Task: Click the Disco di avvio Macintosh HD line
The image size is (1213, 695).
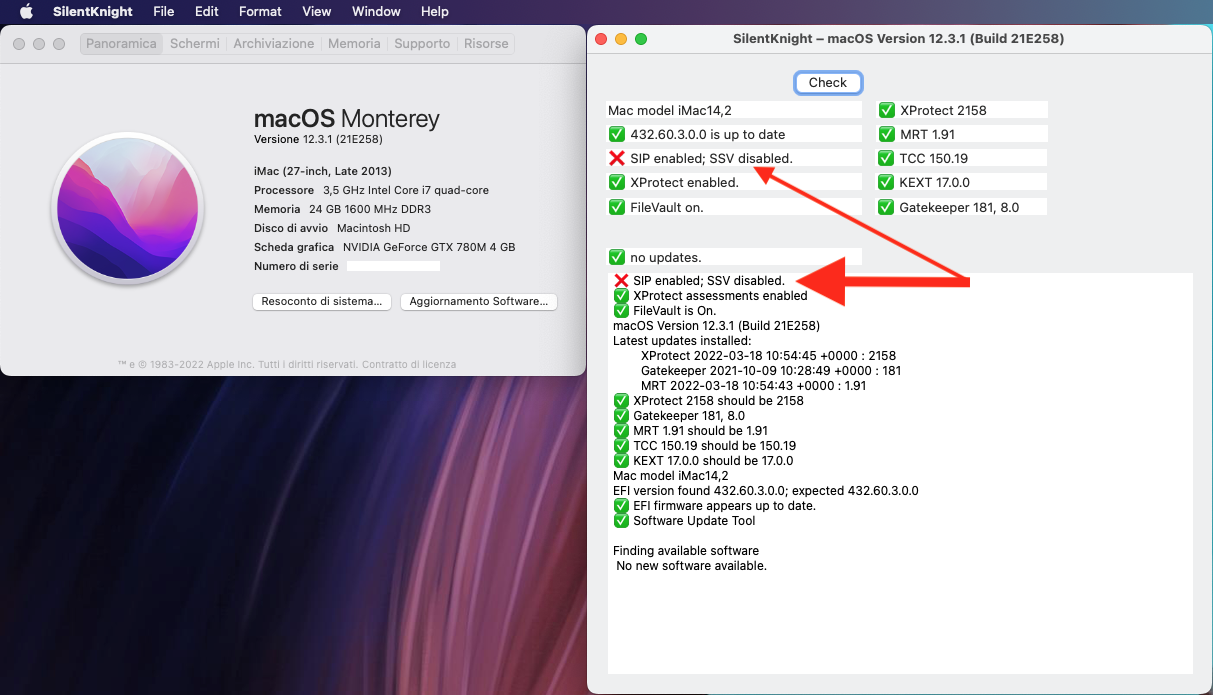Action: pos(332,228)
